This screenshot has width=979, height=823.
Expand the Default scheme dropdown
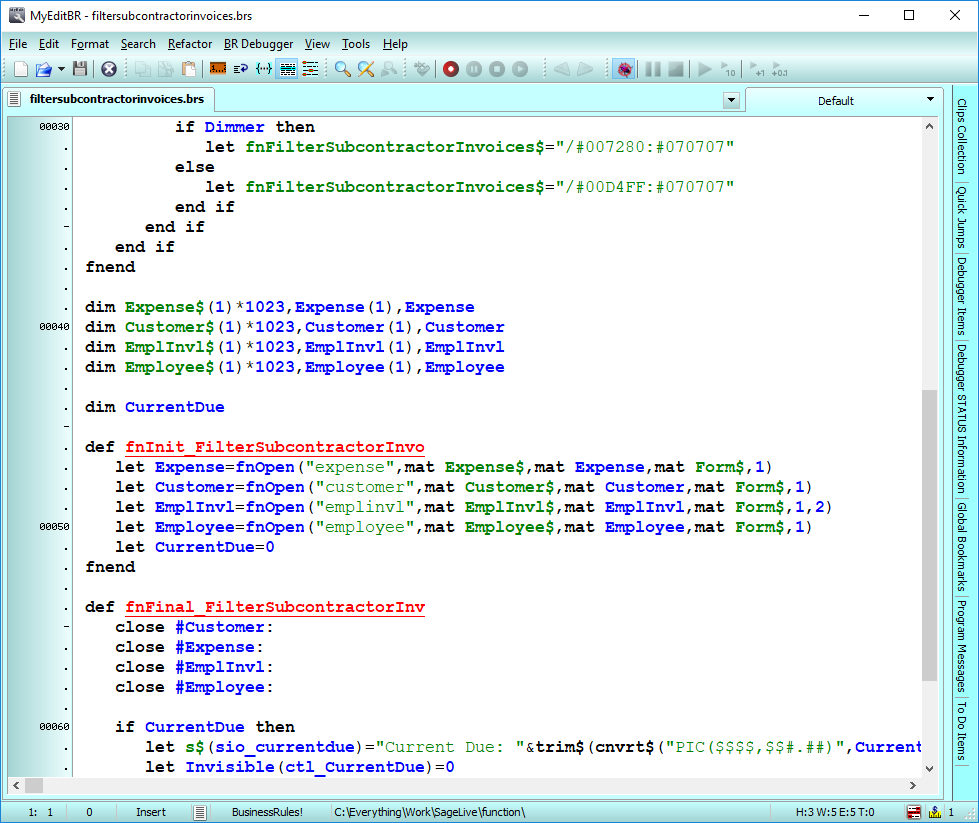point(929,100)
